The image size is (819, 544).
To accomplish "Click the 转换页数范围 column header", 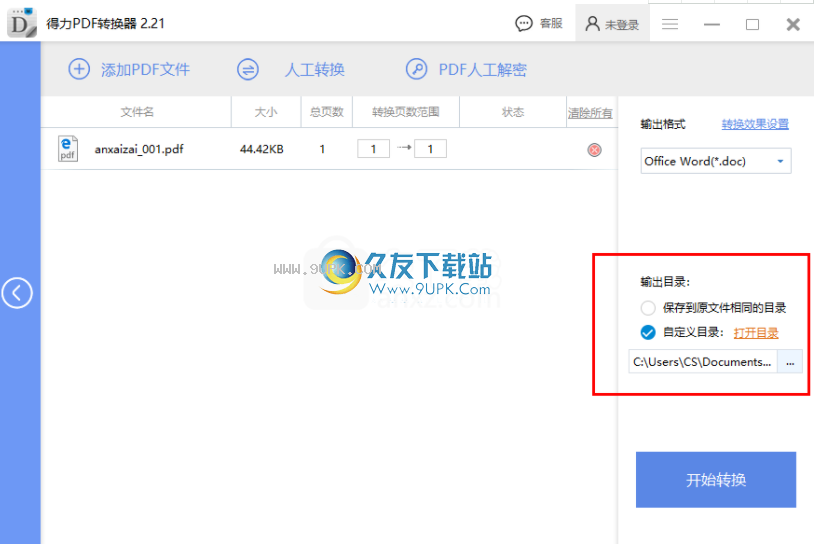I will pyautogui.click(x=406, y=112).
